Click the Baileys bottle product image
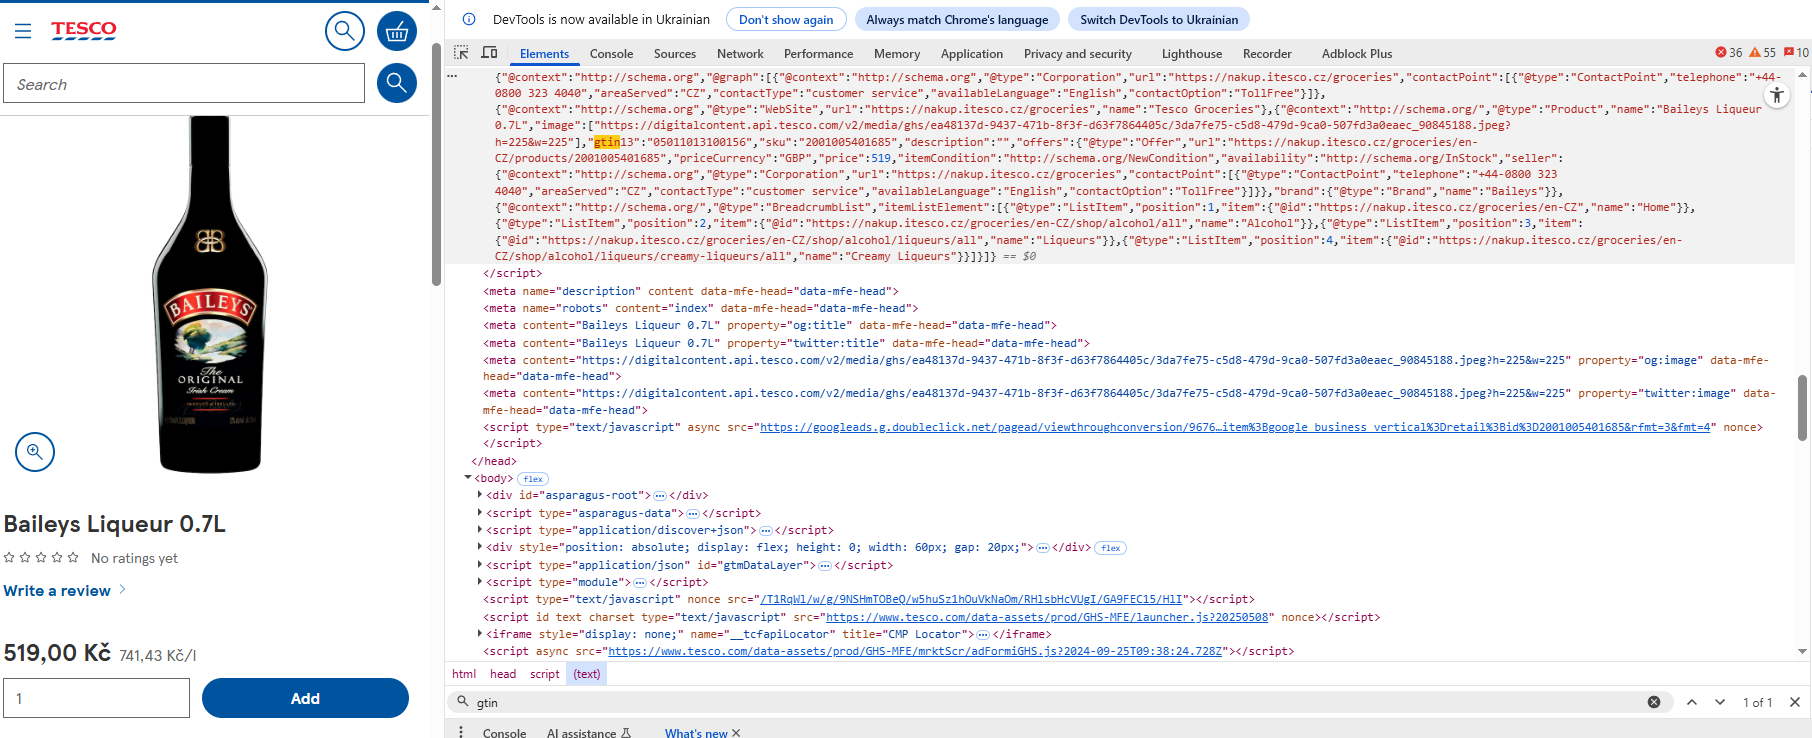Image resolution: width=1812 pixels, height=738 pixels. coord(210,294)
